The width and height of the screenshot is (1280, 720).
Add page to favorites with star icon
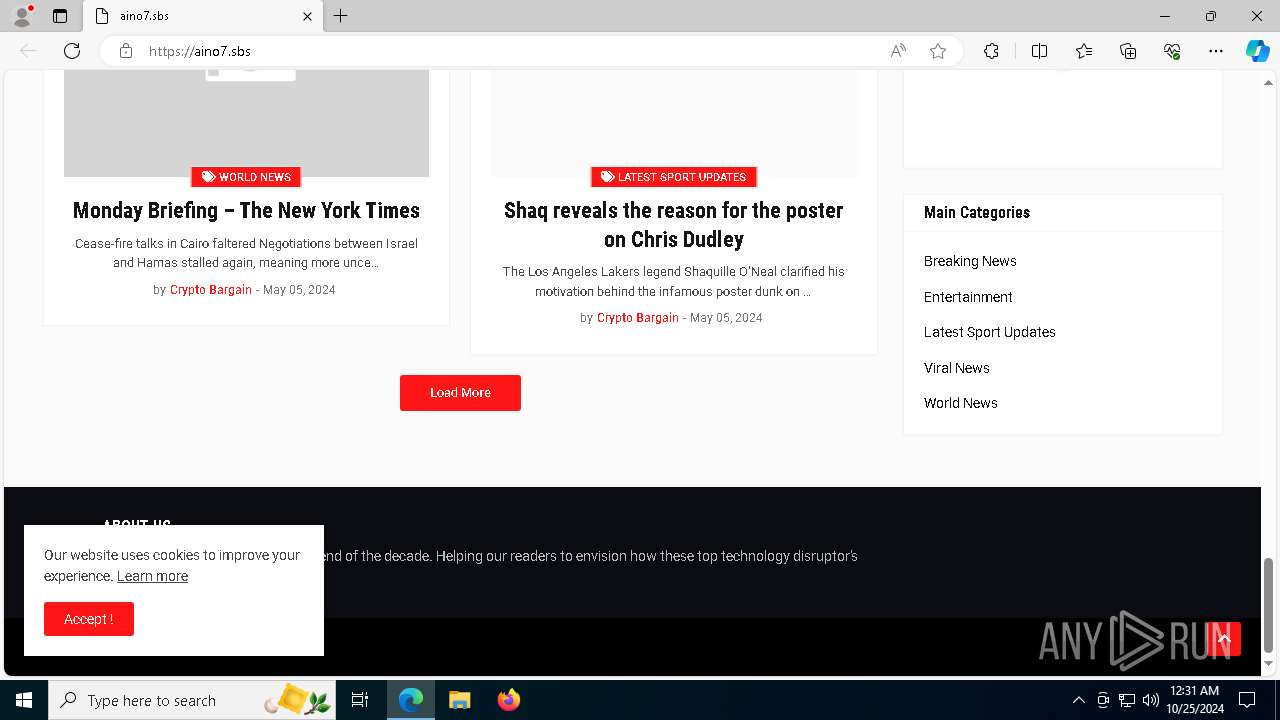tap(938, 51)
